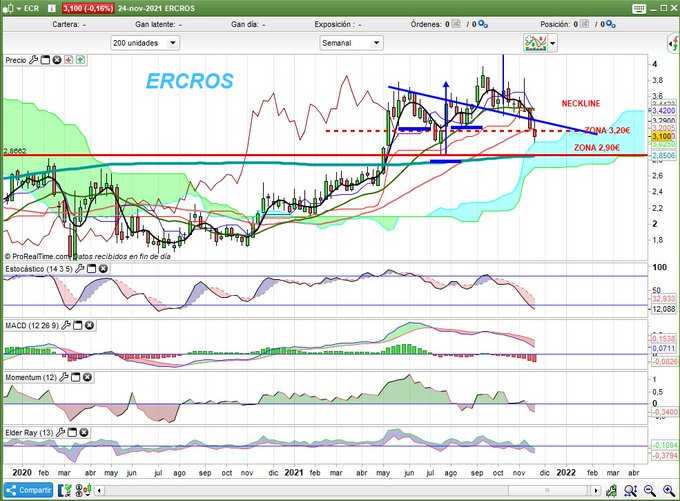This screenshot has width=680, height=501.
Task: Maximize the Estocástico panel
Action: coord(91,269)
